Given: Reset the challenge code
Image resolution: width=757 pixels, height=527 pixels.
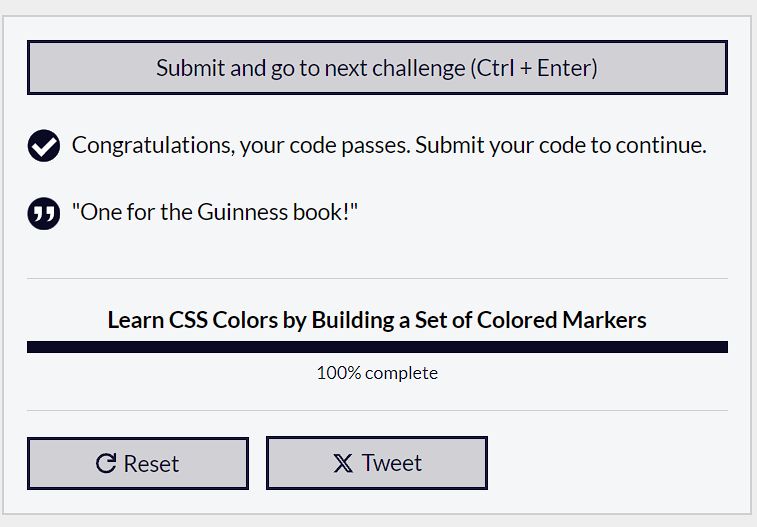Looking at the screenshot, I should click(138, 463).
